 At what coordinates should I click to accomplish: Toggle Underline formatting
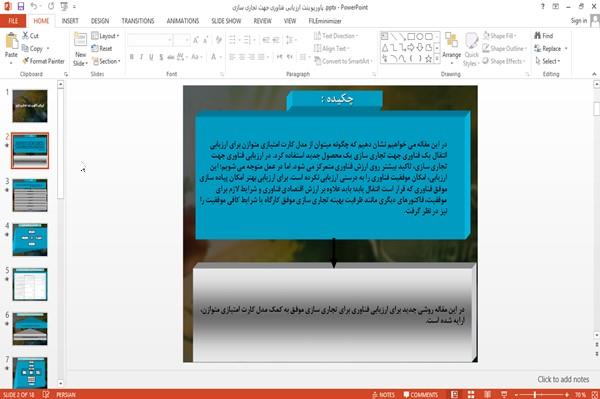pos(151,57)
